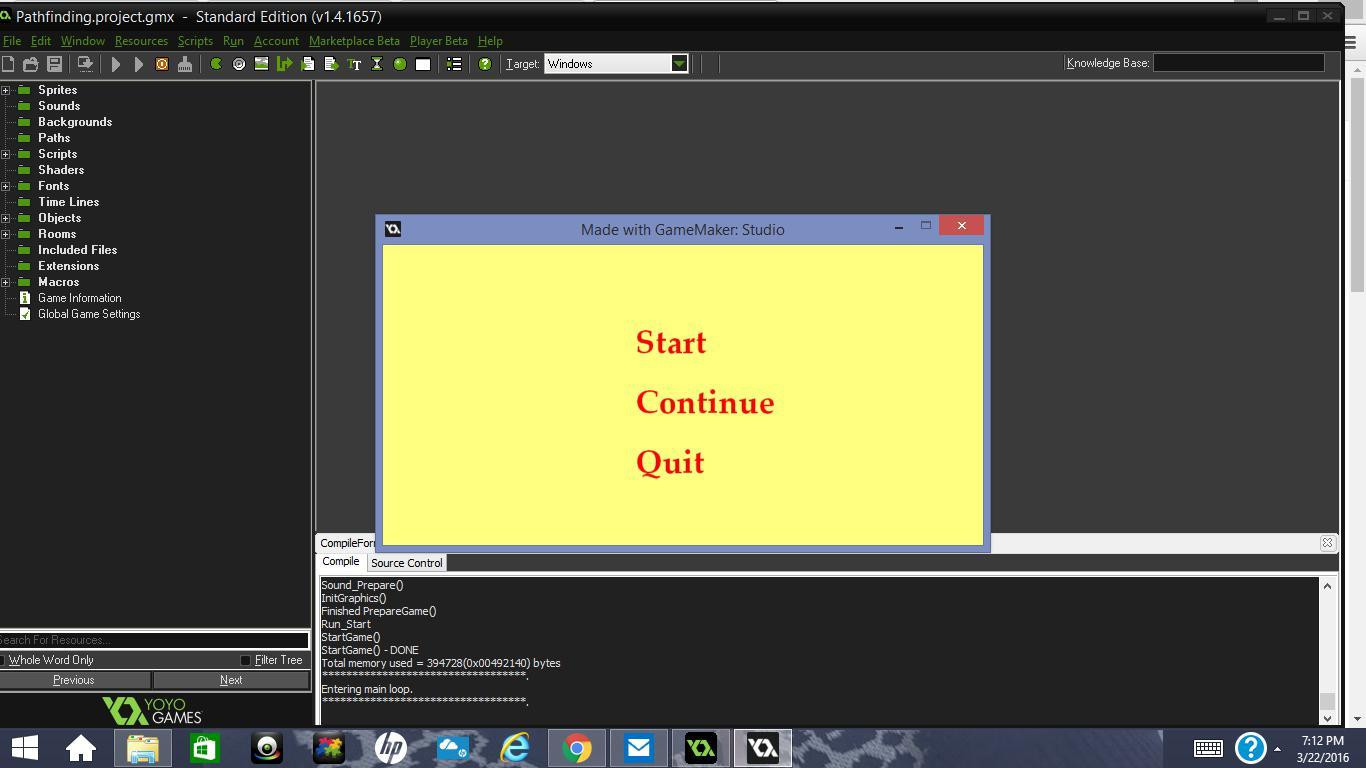Open global game settings list icon in toolbar
The width and height of the screenshot is (1366, 768).
[x=454, y=64]
